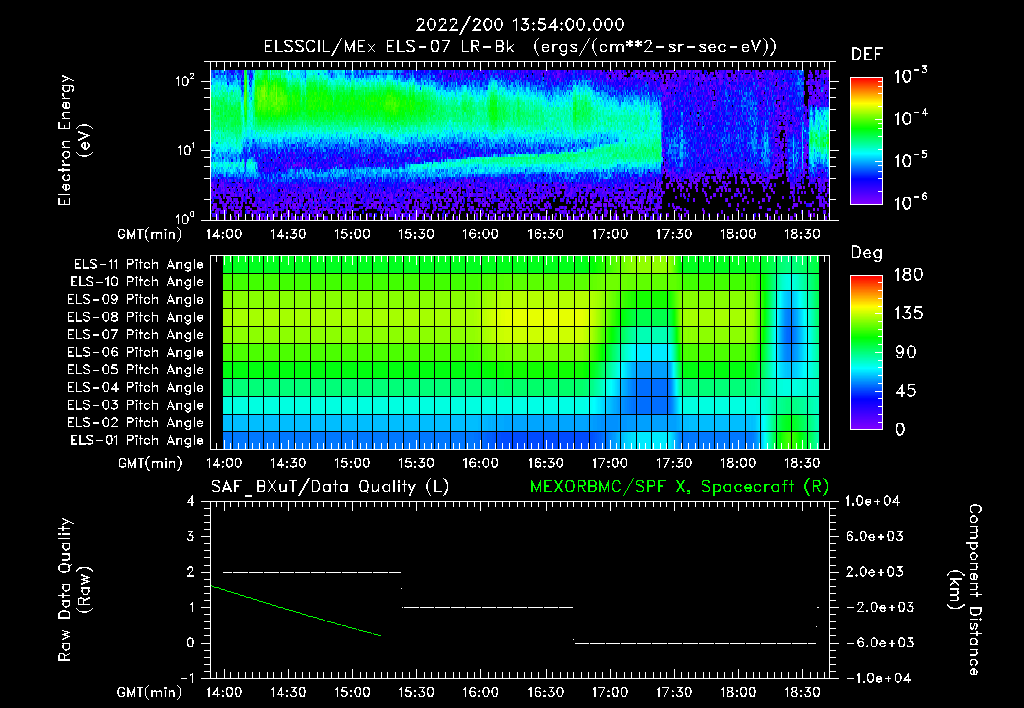Click the ELS-11 Pitch Angle row label
This screenshot has width=1024, height=708.
point(138,265)
